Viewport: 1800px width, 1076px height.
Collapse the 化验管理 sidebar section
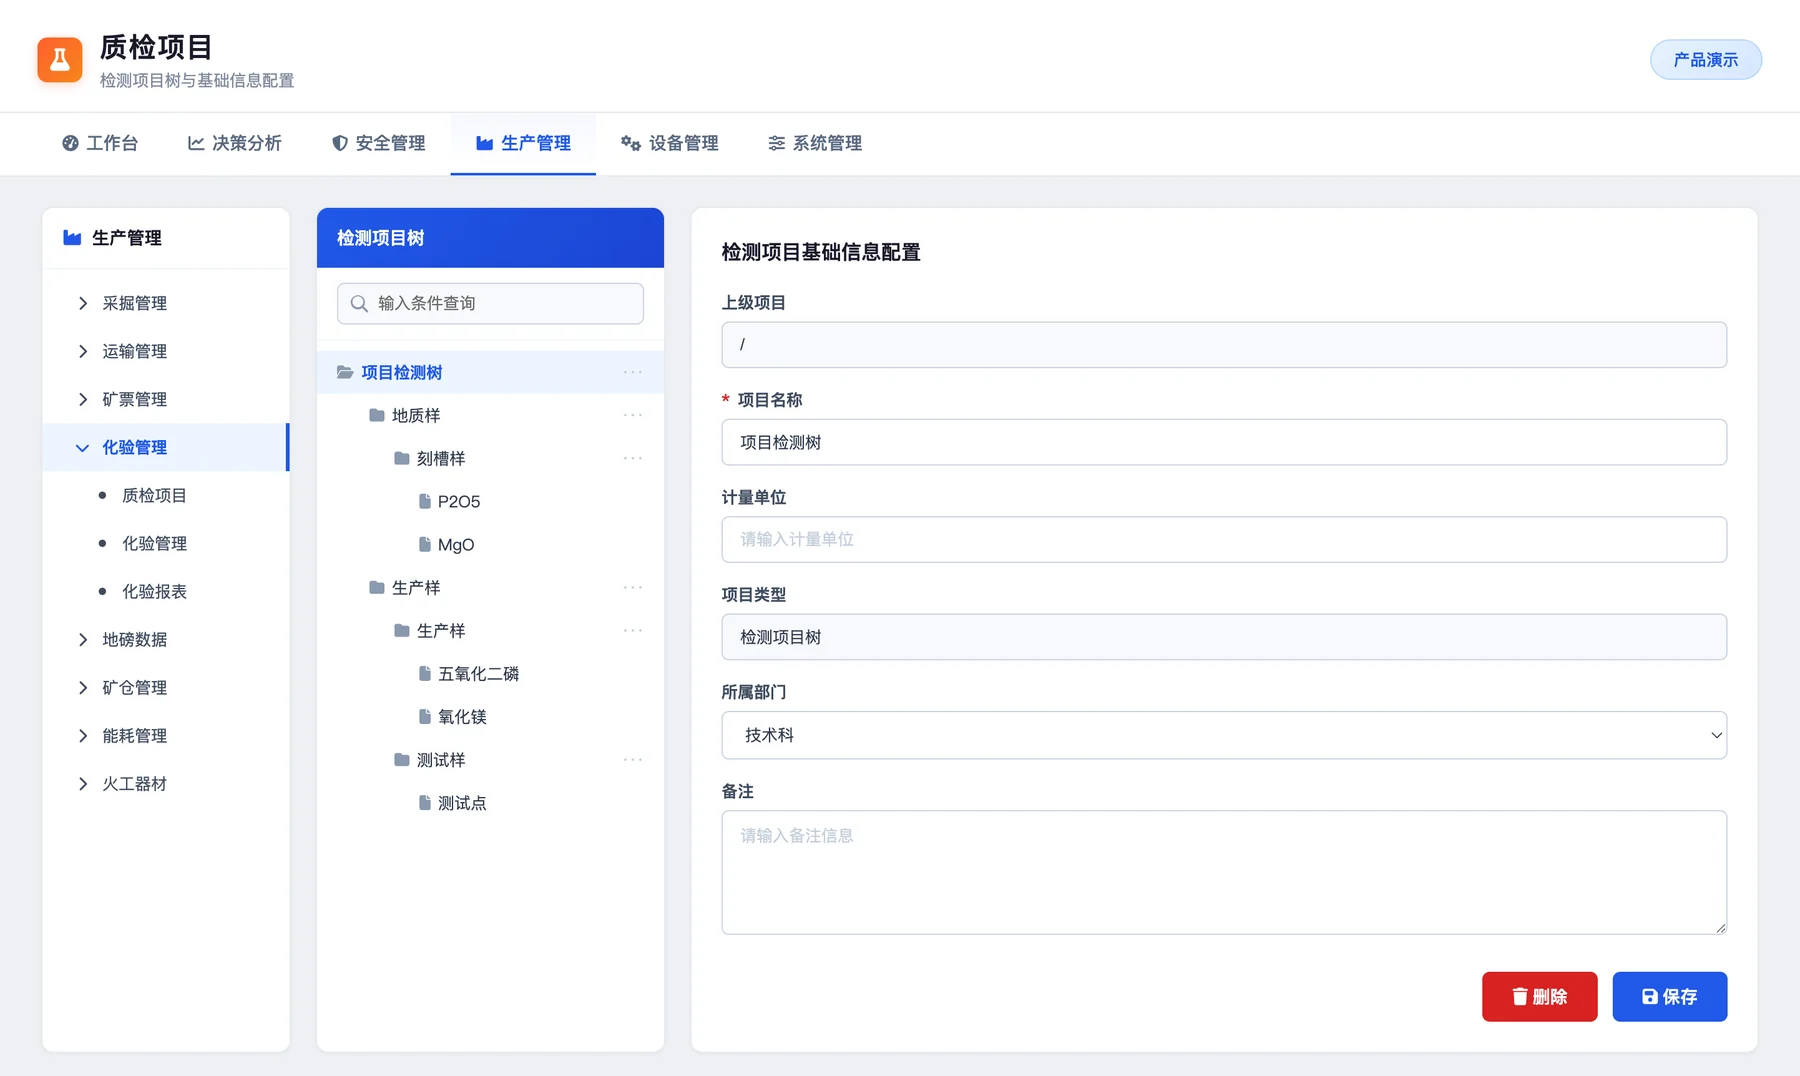(165, 447)
